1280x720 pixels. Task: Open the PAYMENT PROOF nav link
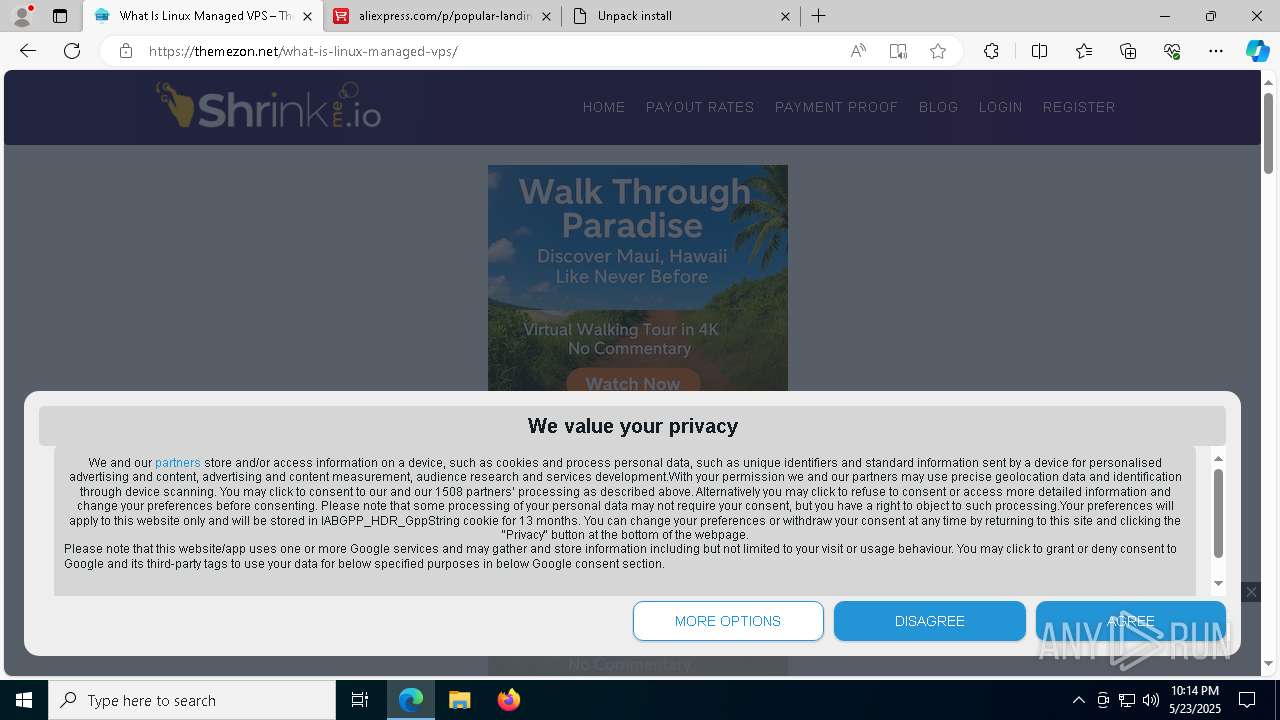point(837,107)
